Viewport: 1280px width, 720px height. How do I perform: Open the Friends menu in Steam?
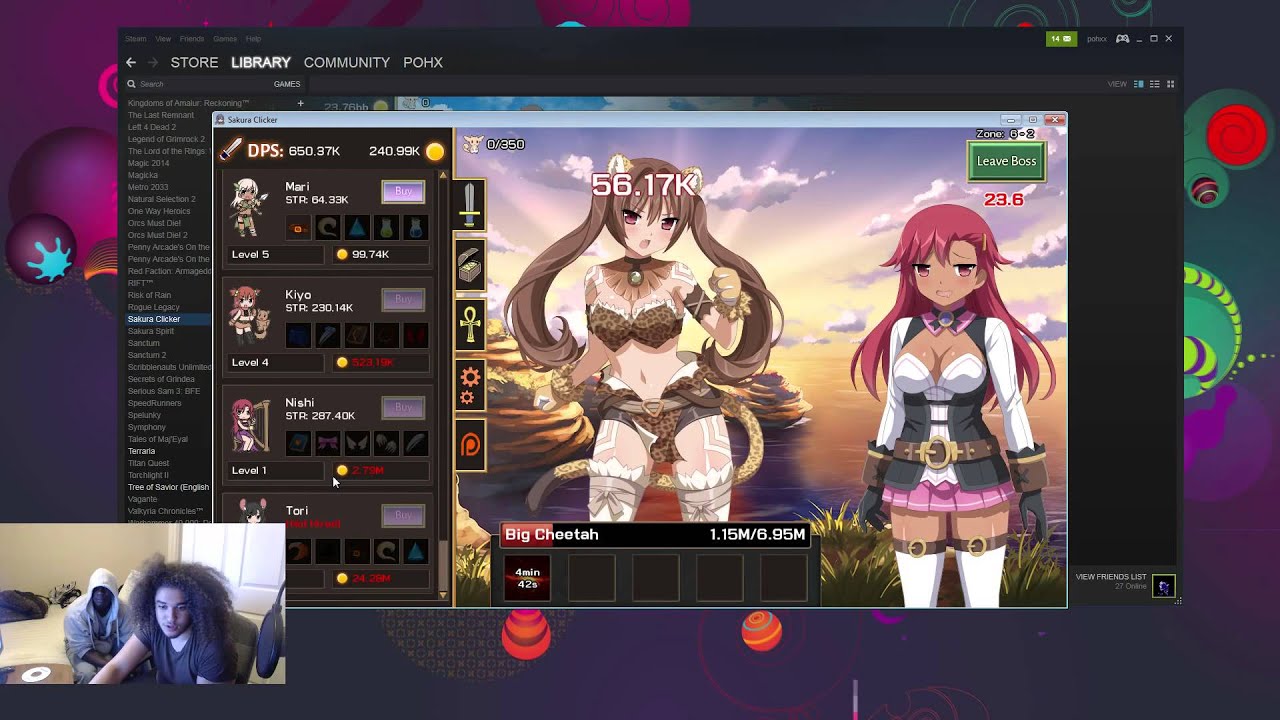191,39
